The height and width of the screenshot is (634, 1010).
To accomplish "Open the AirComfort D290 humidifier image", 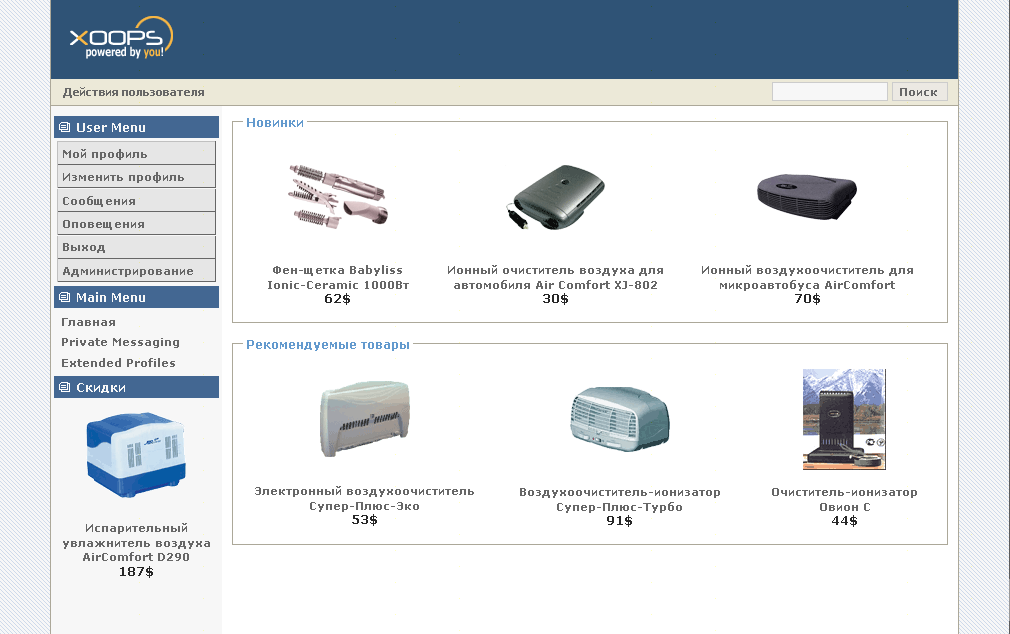I will click(x=136, y=455).
